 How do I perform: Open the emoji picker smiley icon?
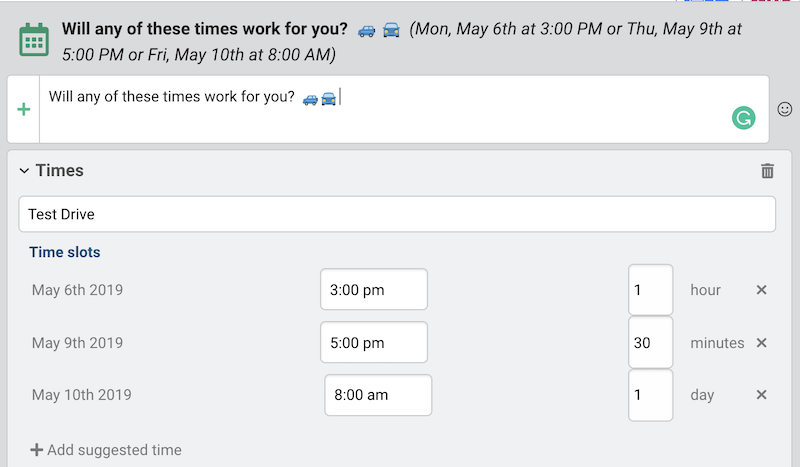(785, 109)
